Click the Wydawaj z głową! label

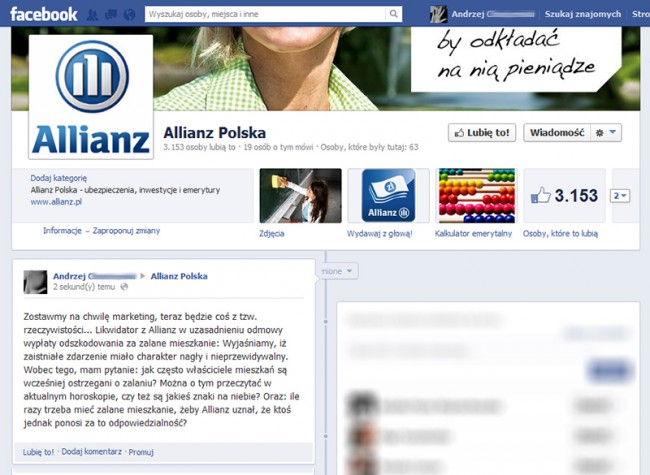[380, 233]
